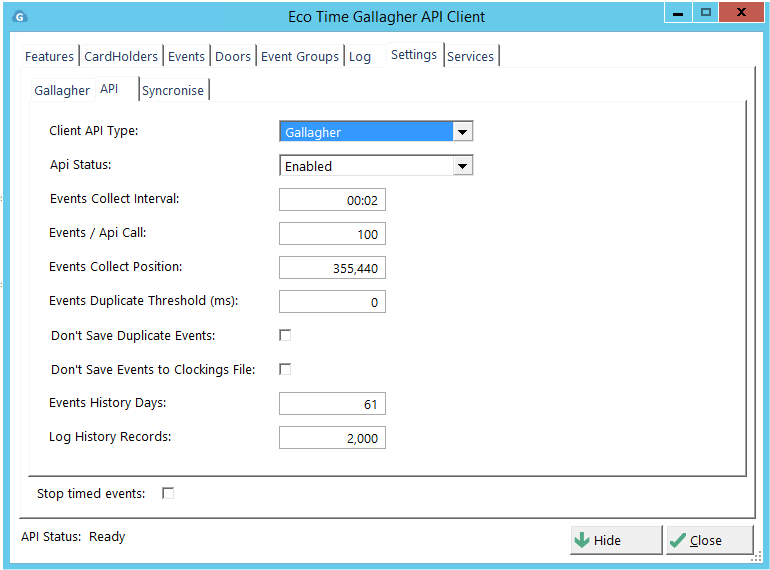This screenshot has height=570, width=770.
Task: Click the window resize grip corner
Action: pyautogui.click(x=757, y=557)
